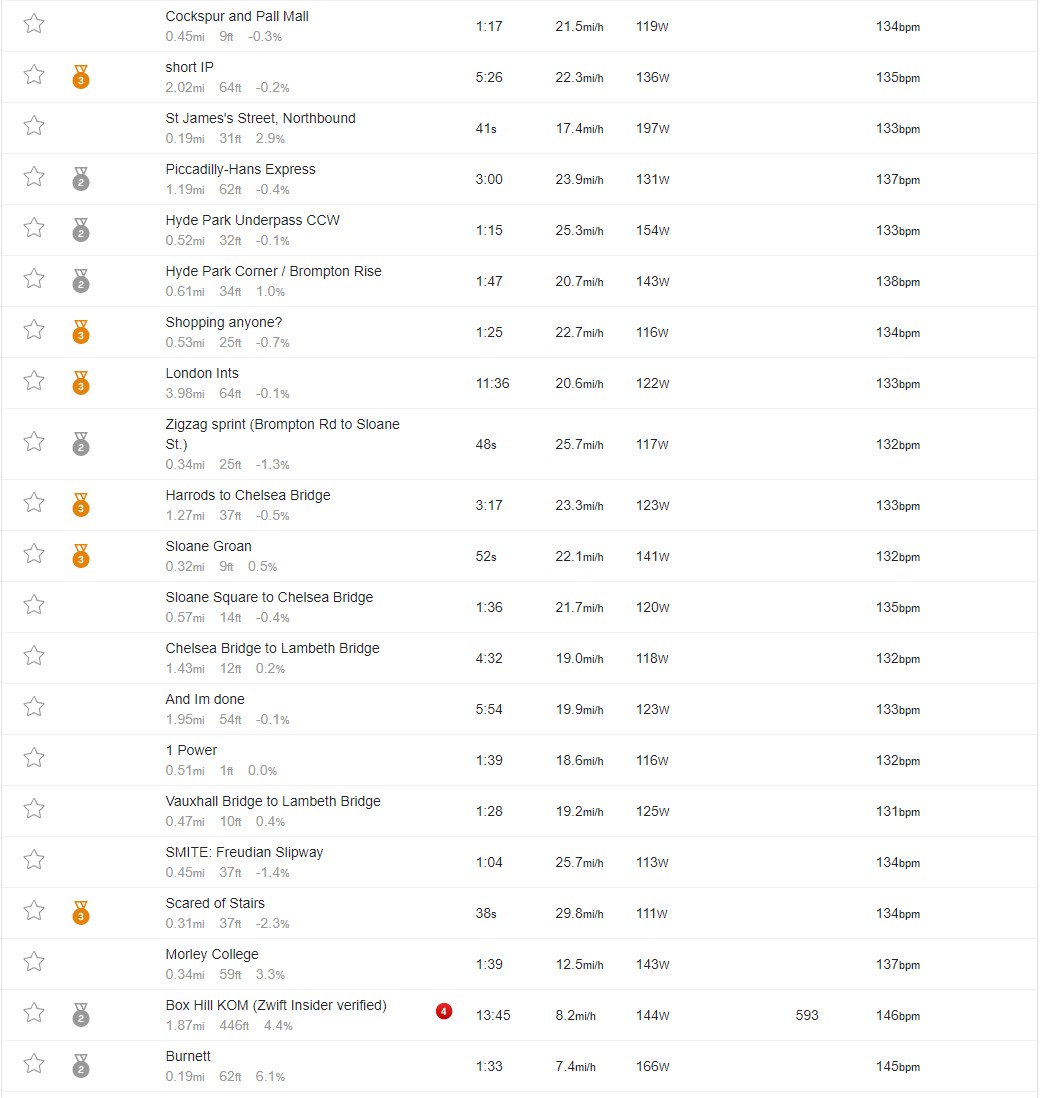Click silver medal beside Zigzag sprint segment

tap(81, 443)
